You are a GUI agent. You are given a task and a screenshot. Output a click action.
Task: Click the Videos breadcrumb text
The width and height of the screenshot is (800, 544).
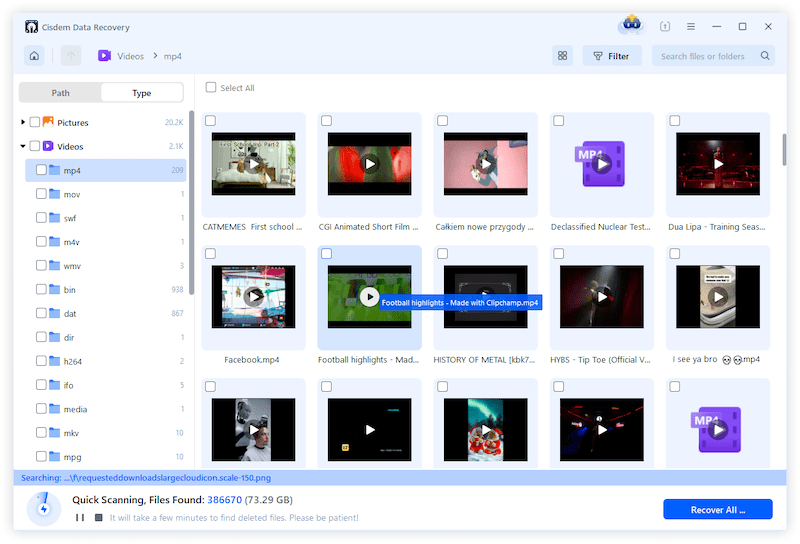131,56
